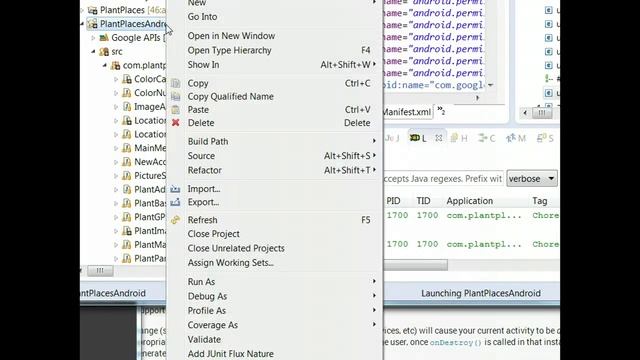Collapse the com.plantp package node

coord(105,65)
